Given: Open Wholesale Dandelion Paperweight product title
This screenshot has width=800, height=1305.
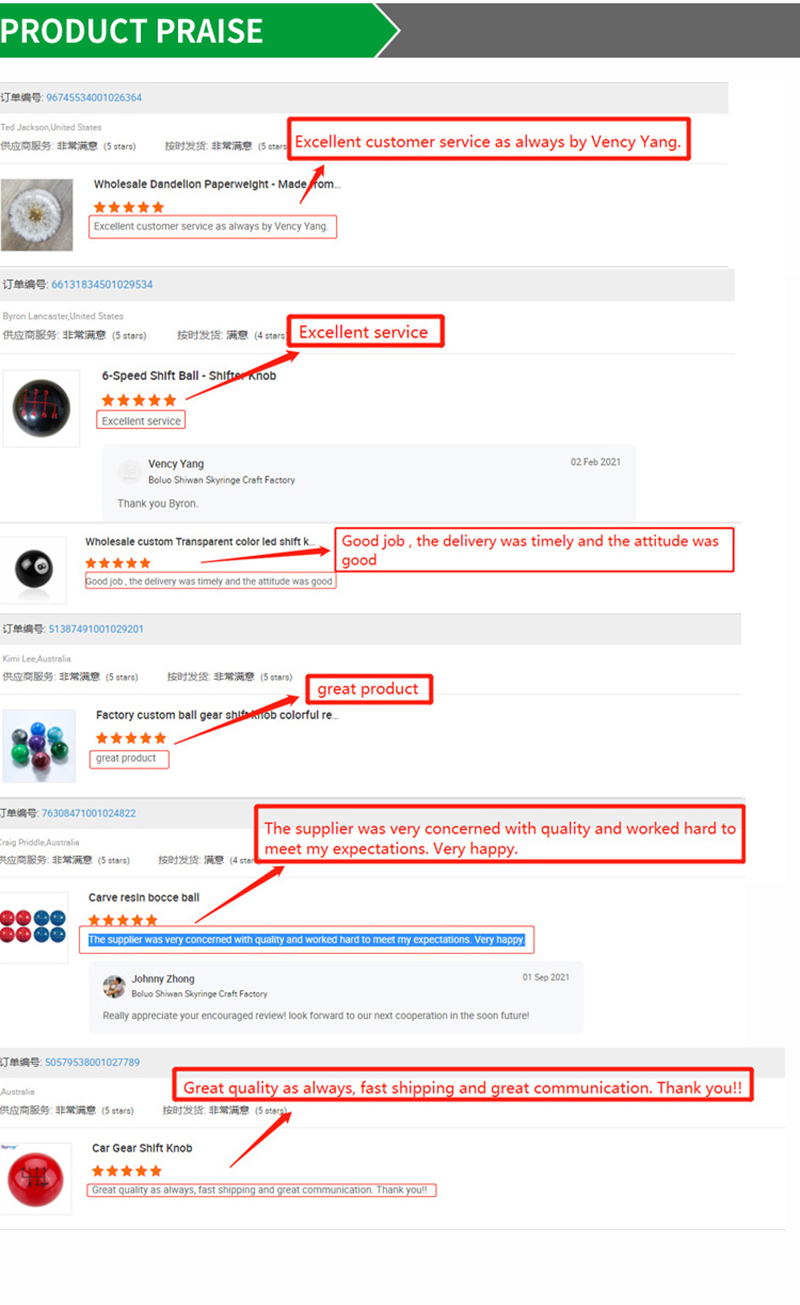Looking at the screenshot, I should tap(217, 185).
